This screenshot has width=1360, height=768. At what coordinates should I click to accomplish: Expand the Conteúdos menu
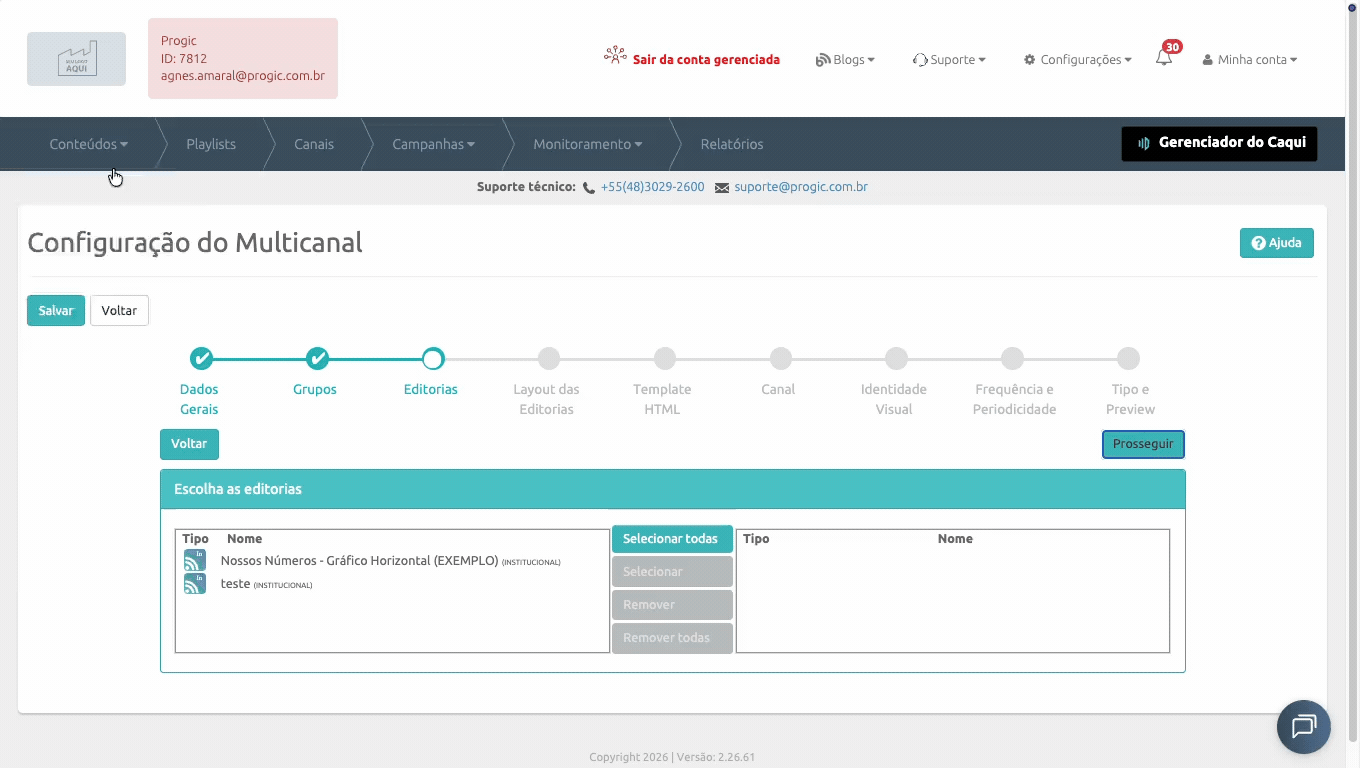pyautogui.click(x=89, y=144)
